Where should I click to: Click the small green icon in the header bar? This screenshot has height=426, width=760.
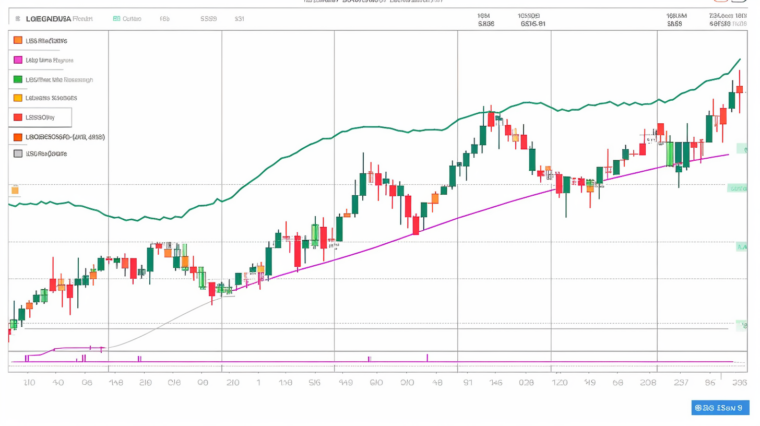[x=116, y=18]
